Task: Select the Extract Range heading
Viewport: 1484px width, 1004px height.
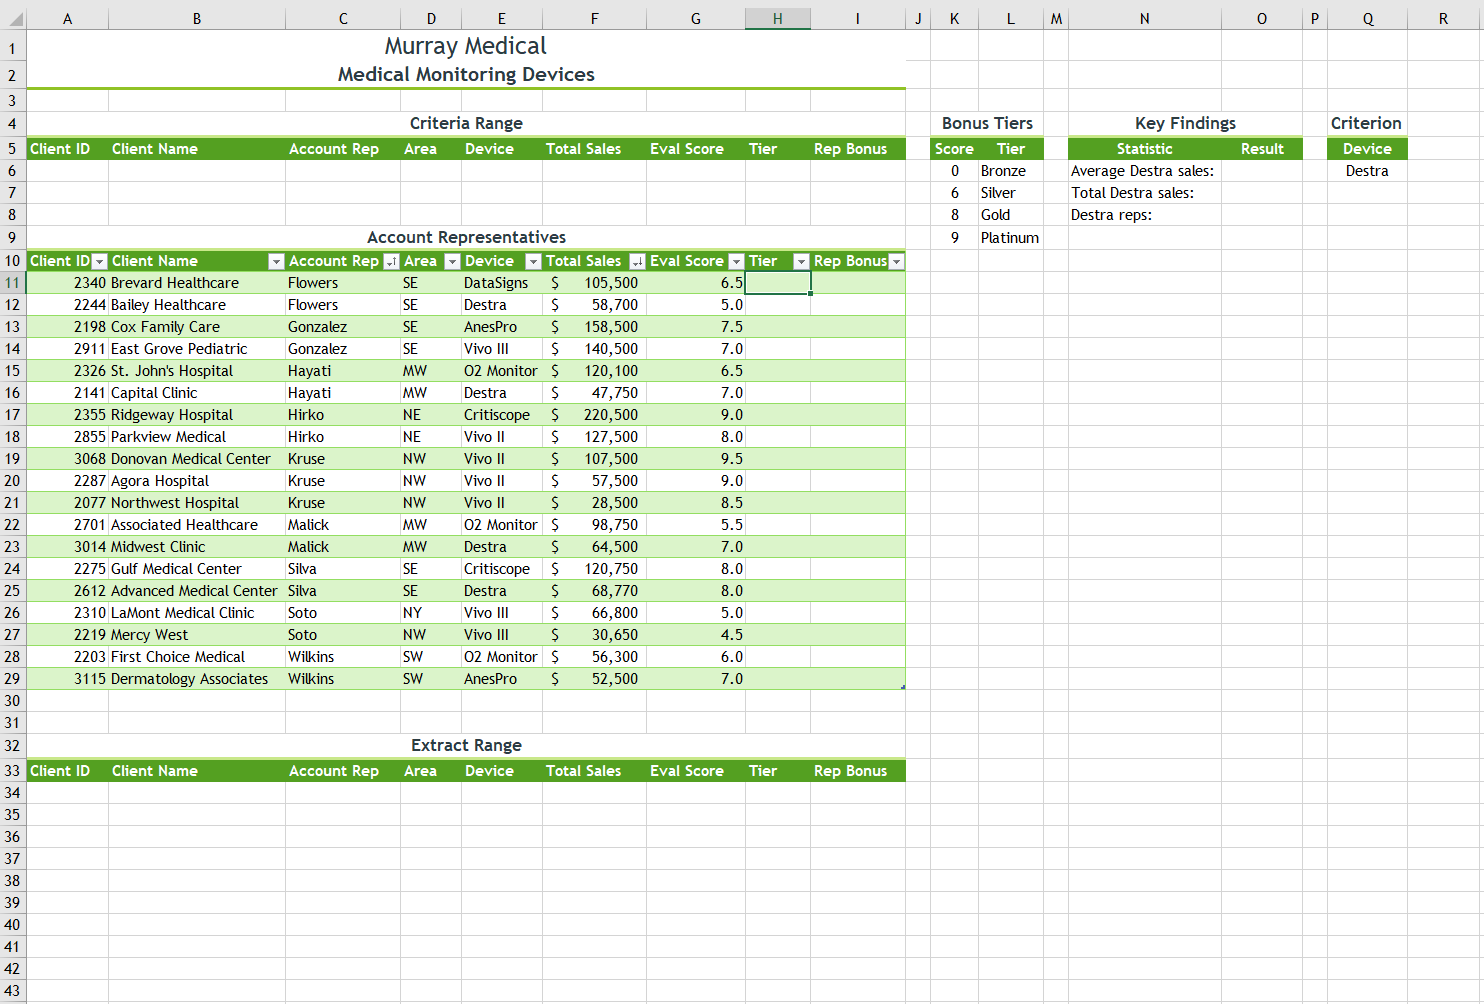Action: point(466,744)
